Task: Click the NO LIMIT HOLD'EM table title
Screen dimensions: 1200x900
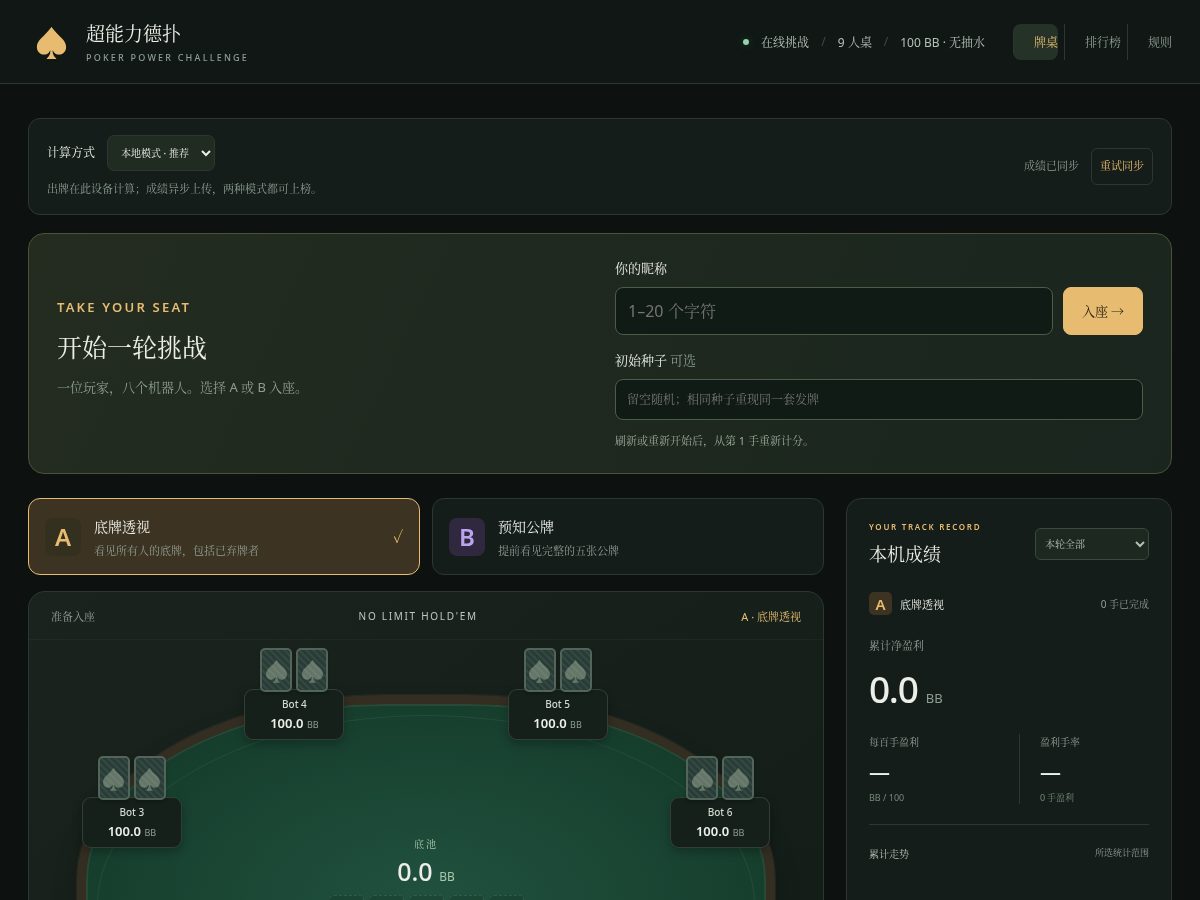Action: (418, 616)
